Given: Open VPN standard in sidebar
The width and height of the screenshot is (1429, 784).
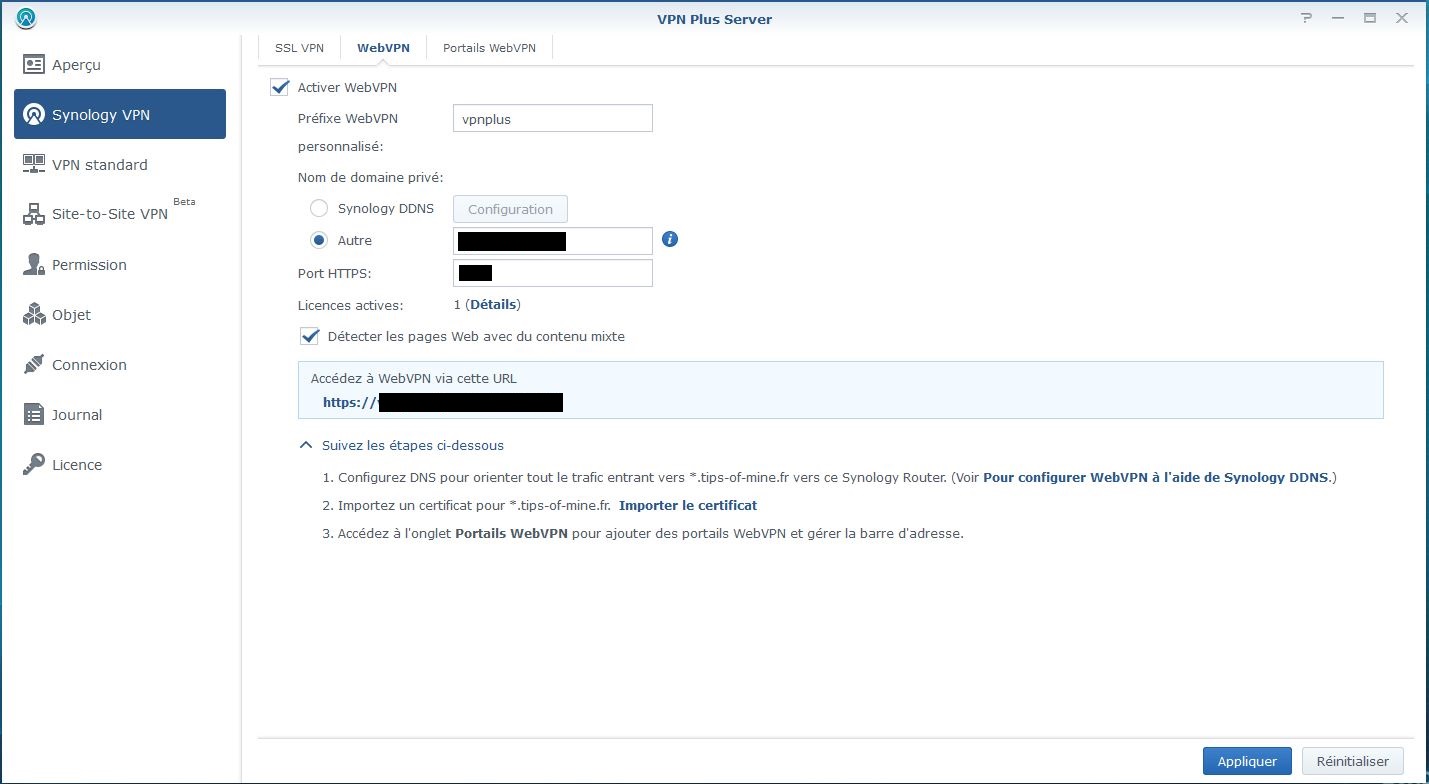Looking at the screenshot, I should click(x=120, y=165).
